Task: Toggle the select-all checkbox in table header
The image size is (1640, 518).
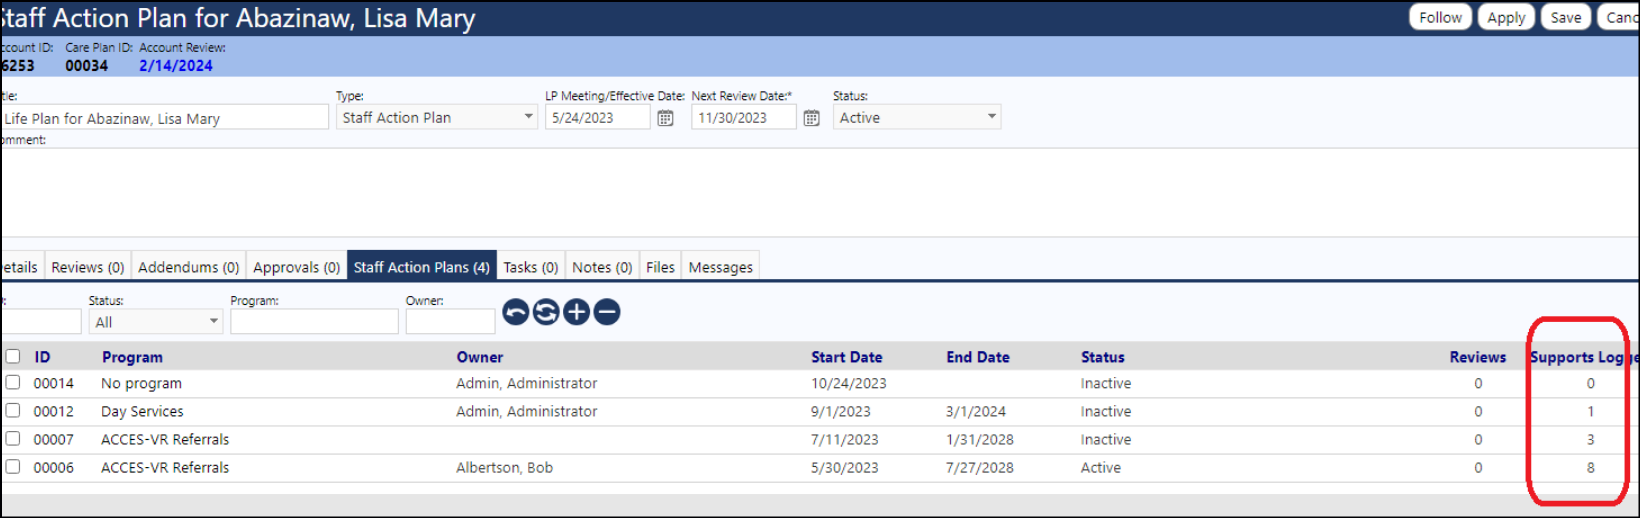Action: 13,356
